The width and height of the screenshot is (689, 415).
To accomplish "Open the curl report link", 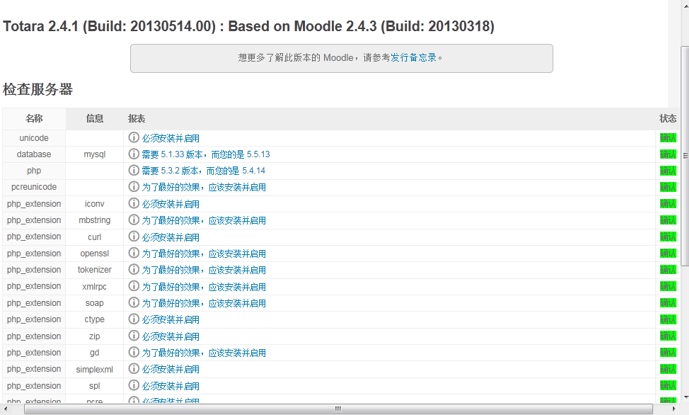I will 170,237.
